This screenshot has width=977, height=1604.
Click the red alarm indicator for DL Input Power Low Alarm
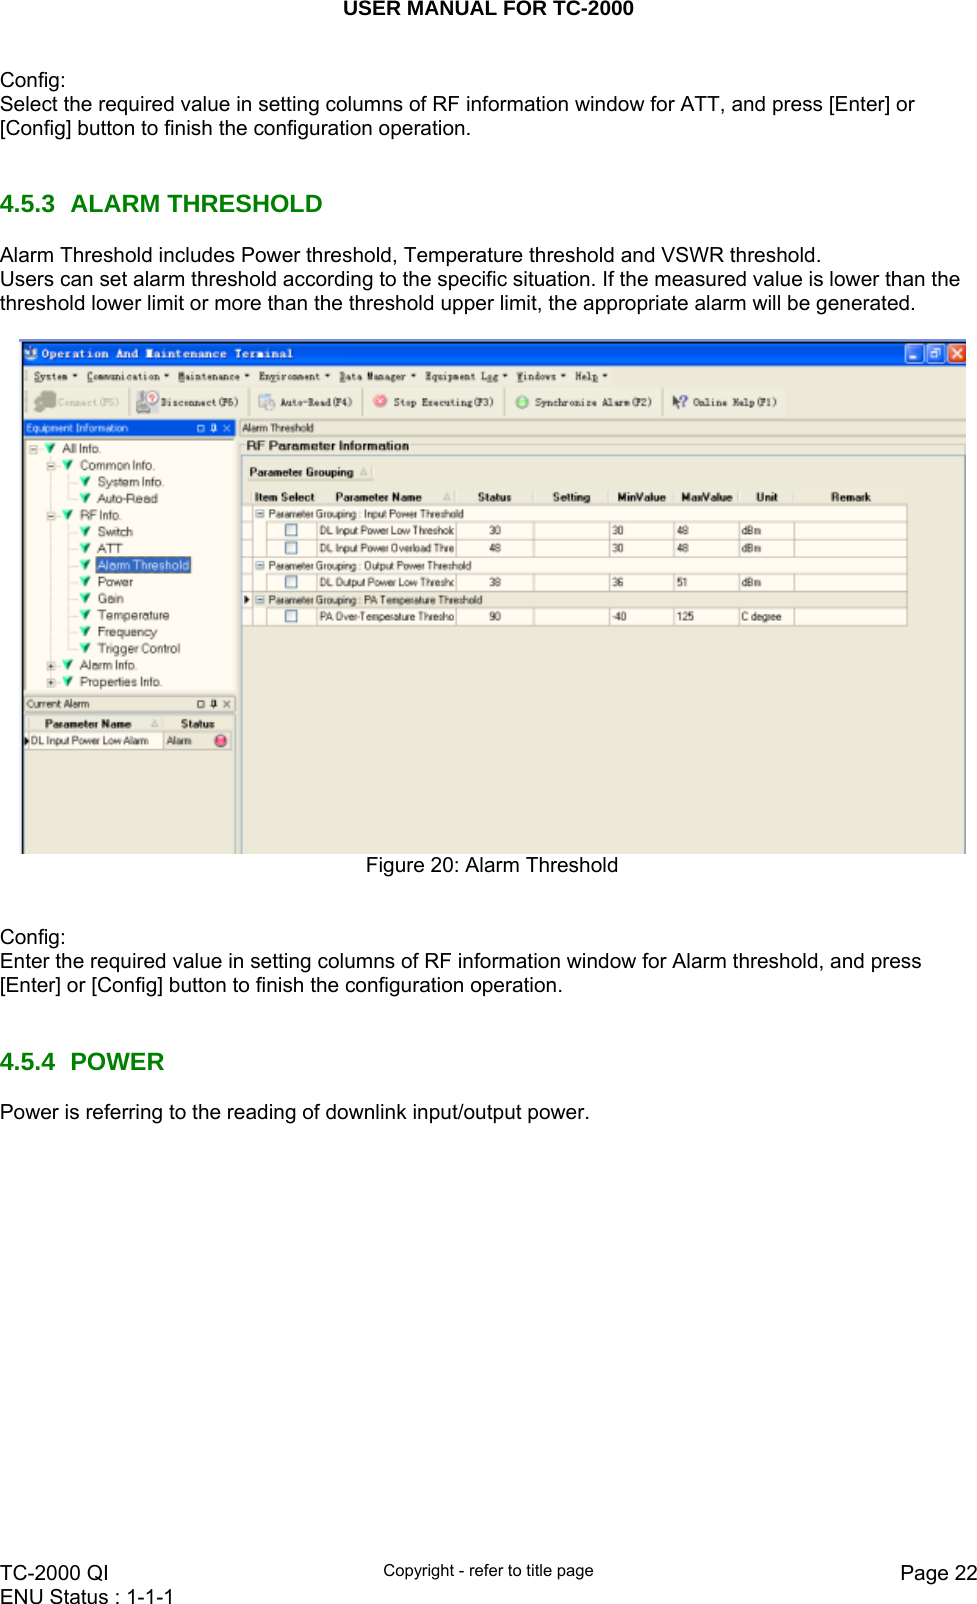[x=221, y=740]
